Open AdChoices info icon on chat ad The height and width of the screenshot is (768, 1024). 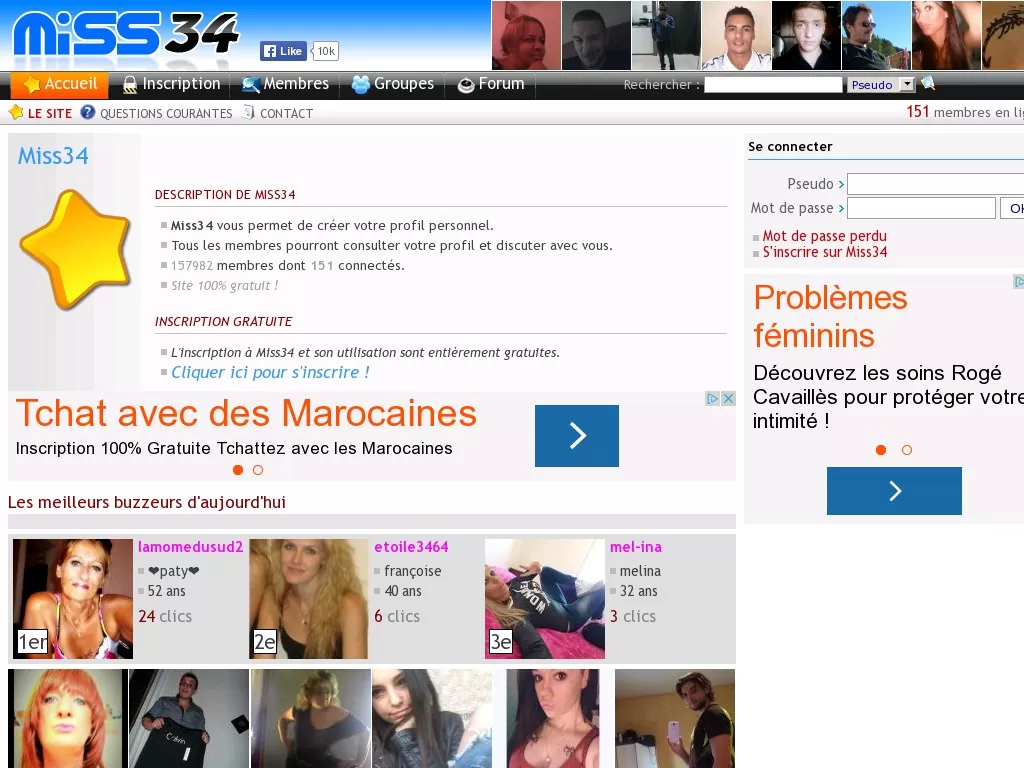713,398
